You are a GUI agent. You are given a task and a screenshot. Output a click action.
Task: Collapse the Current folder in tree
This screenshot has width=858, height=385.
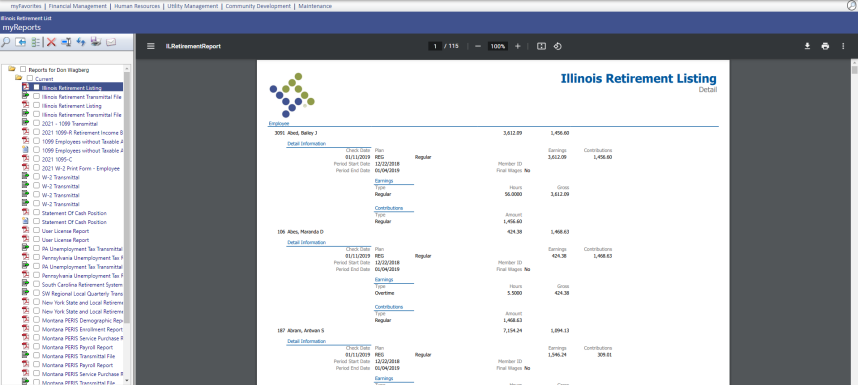[19, 78]
